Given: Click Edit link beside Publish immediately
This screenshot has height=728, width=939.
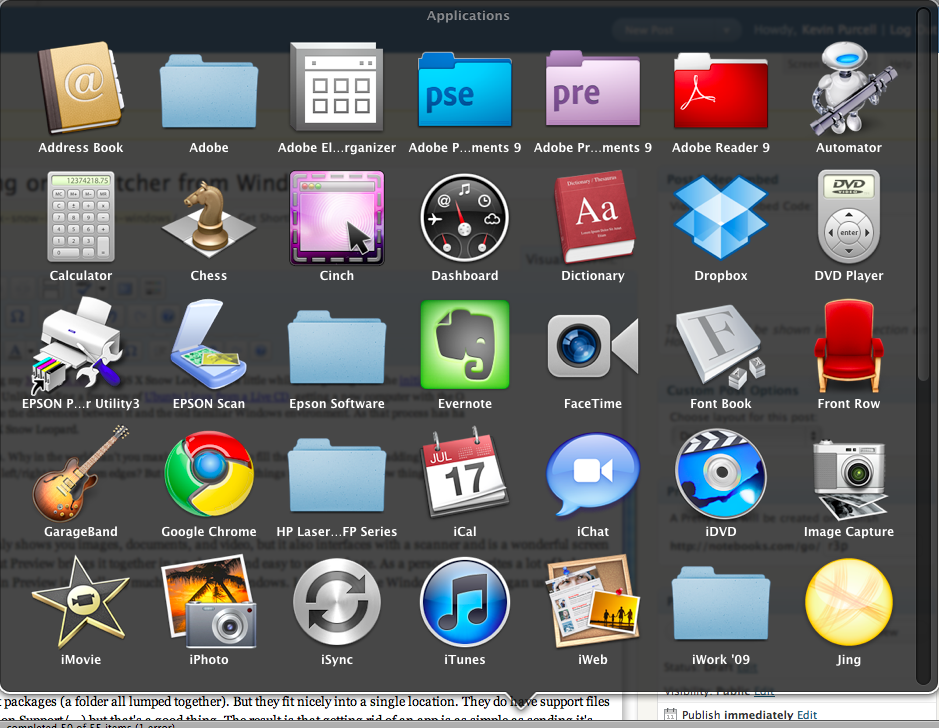Looking at the screenshot, I should (x=807, y=715).
